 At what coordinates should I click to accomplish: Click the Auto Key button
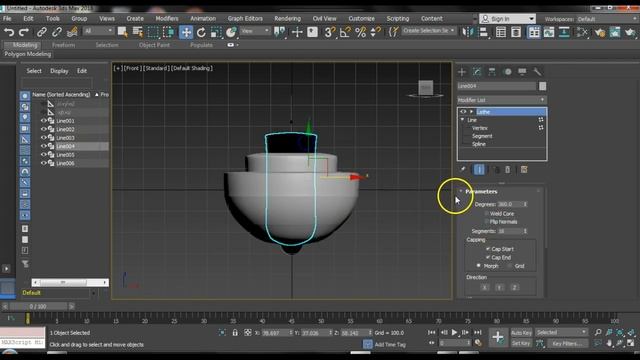coord(521,333)
